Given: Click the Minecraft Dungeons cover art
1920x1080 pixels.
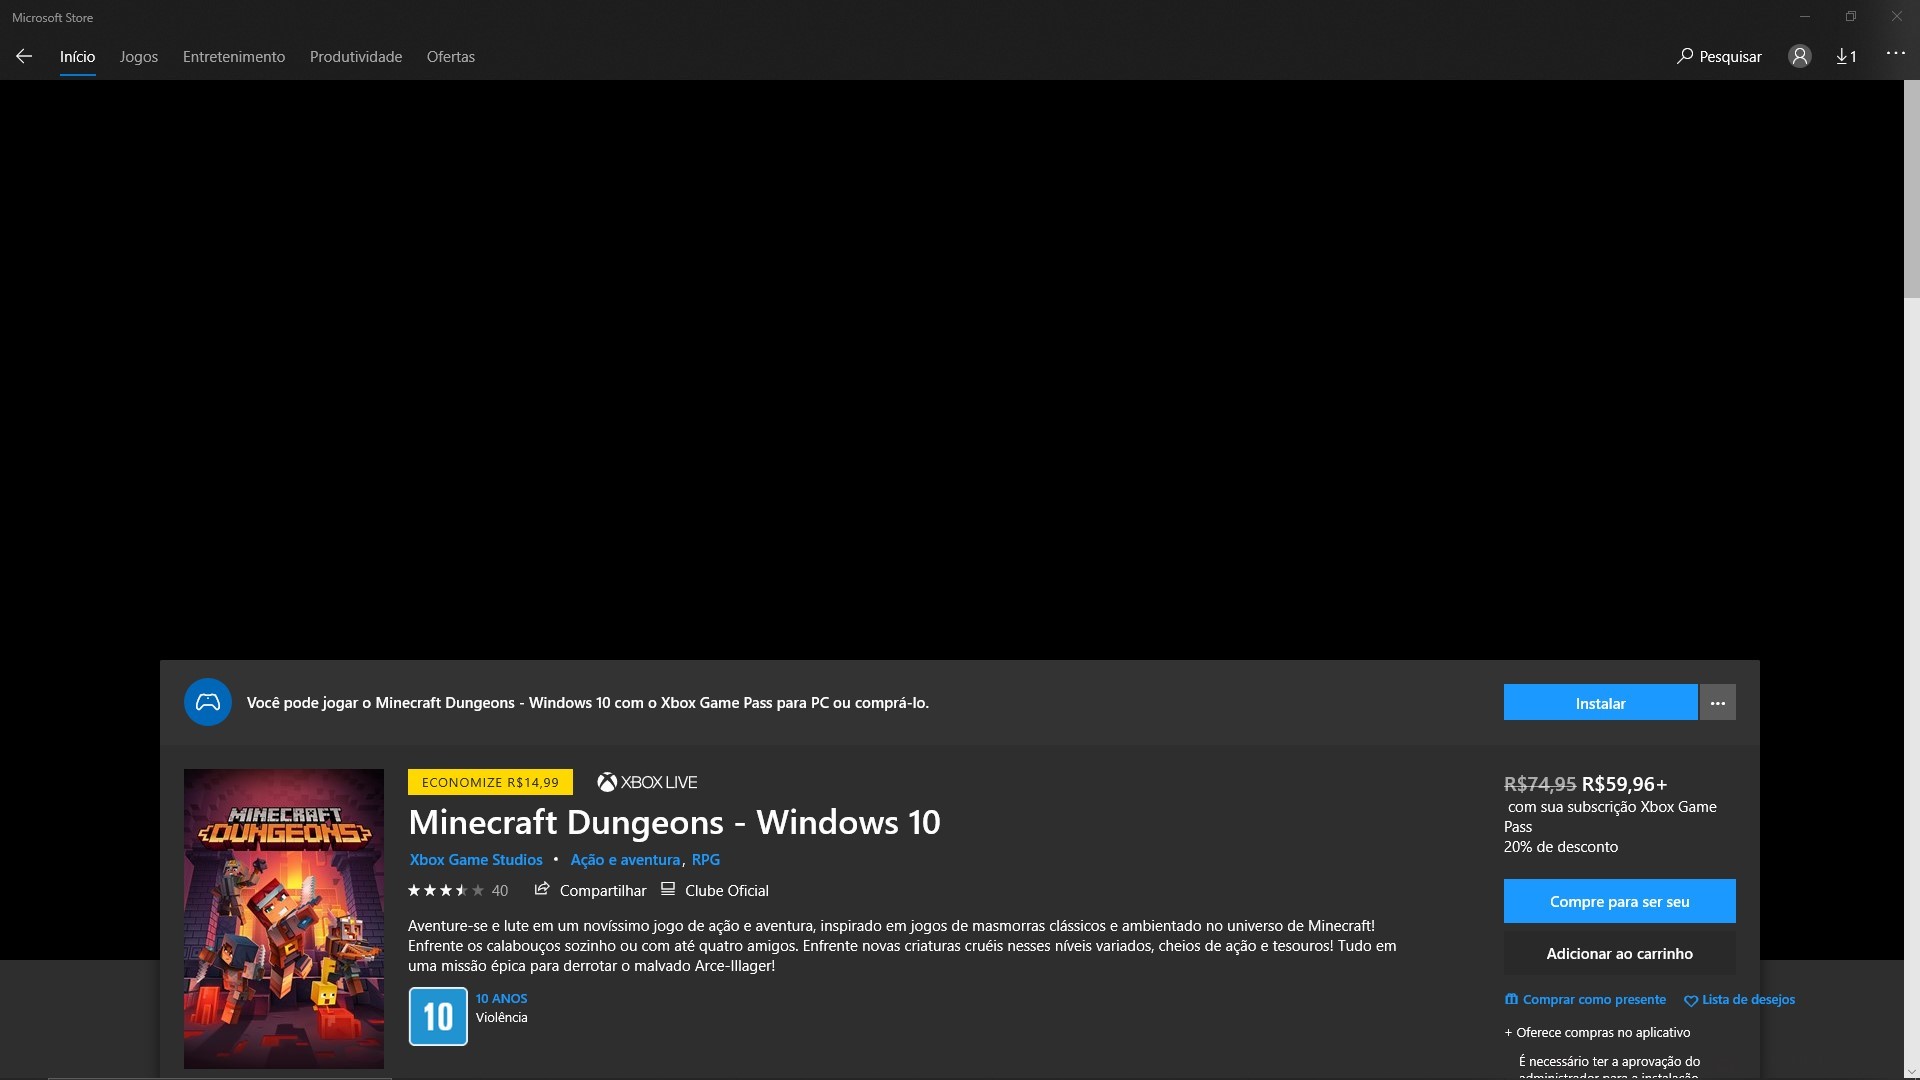Looking at the screenshot, I should coord(284,918).
